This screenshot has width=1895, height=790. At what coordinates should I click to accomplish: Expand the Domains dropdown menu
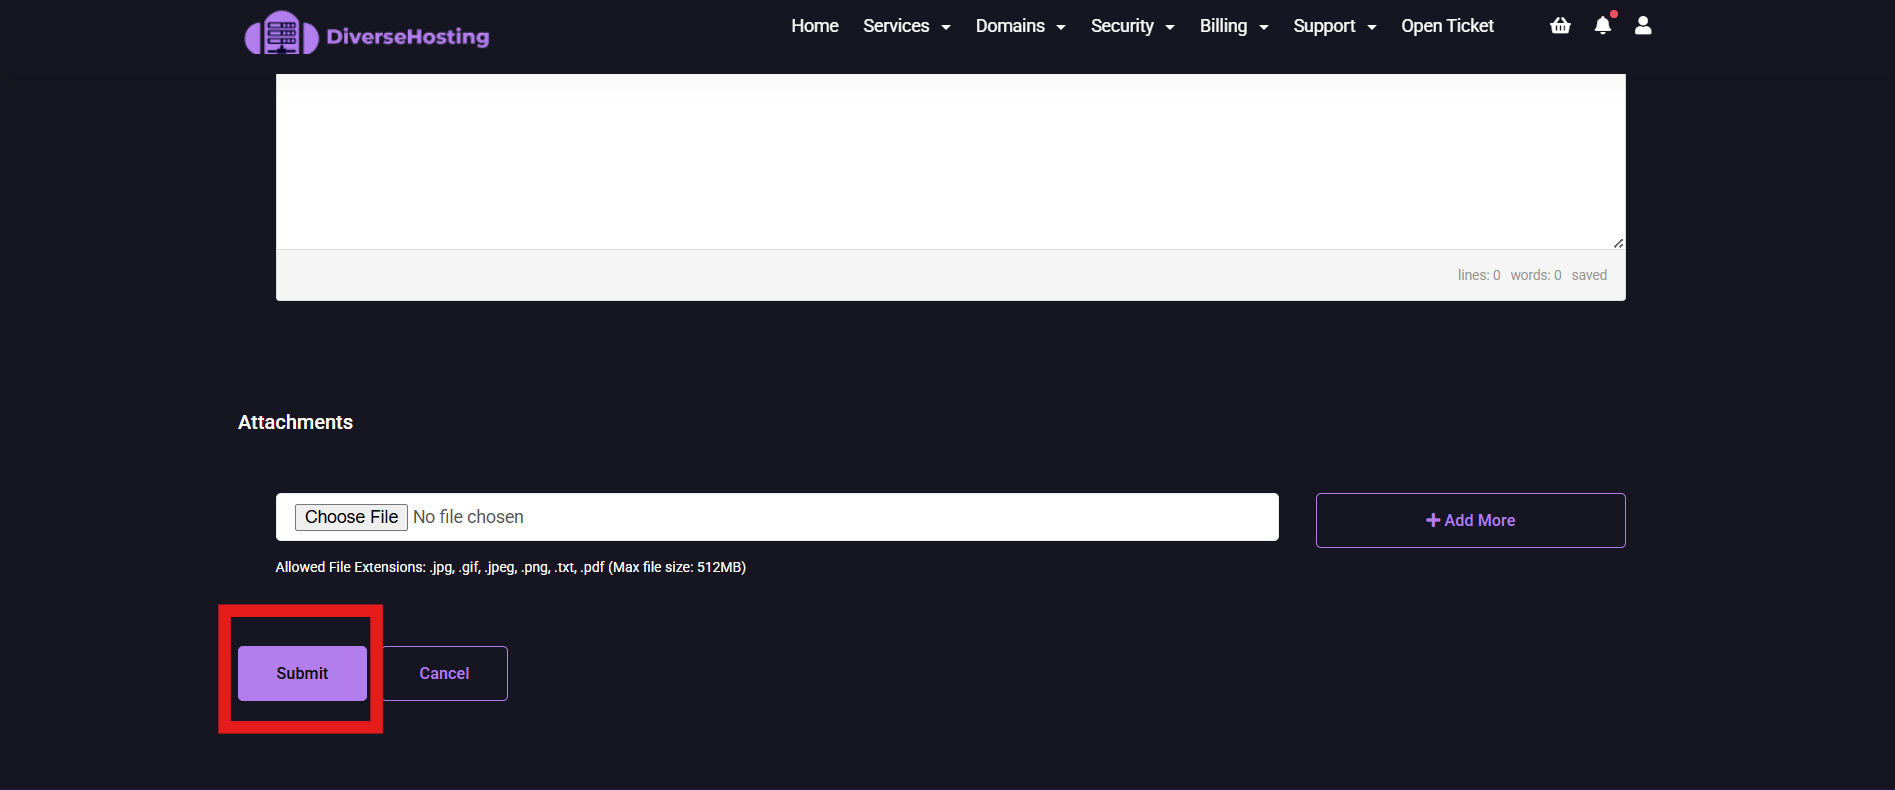[x=1020, y=26]
